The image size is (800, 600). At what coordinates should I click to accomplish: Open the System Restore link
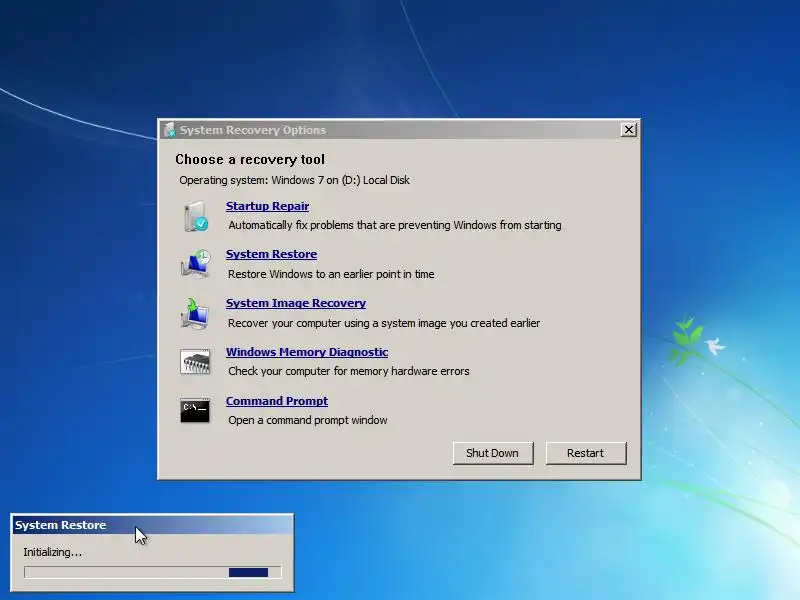click(x=271, y=254)
